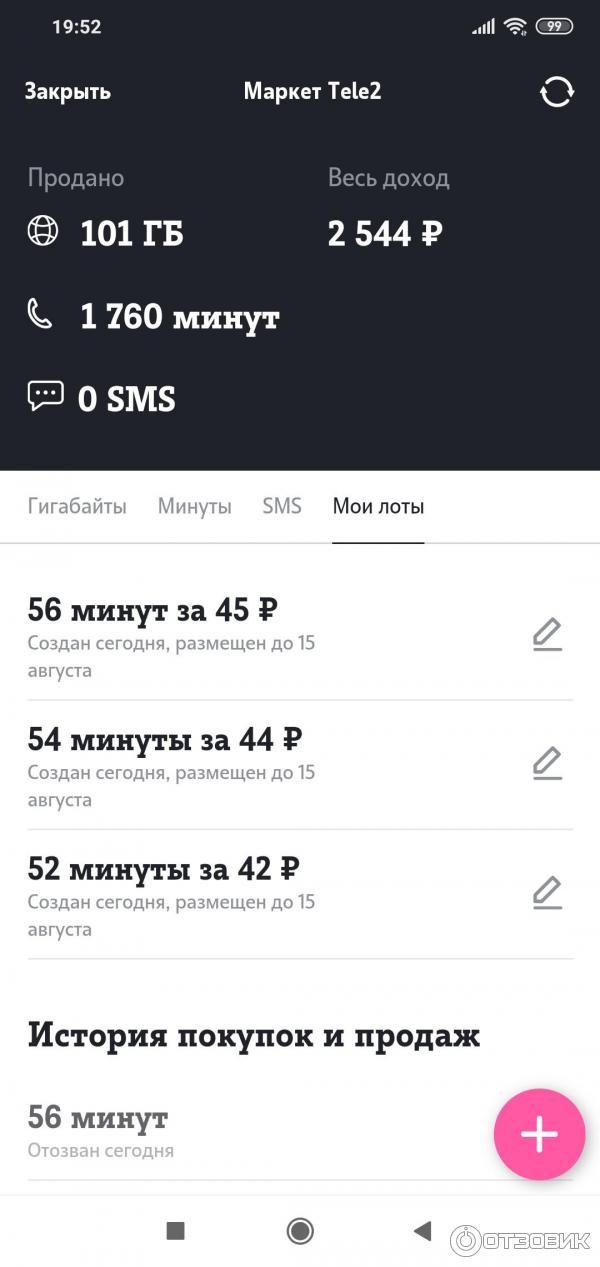Viewport: 600px width, 1267px height.
Task: Tap Закрыть to close the market
Action: pyautogui.click(x=67, y=92)
